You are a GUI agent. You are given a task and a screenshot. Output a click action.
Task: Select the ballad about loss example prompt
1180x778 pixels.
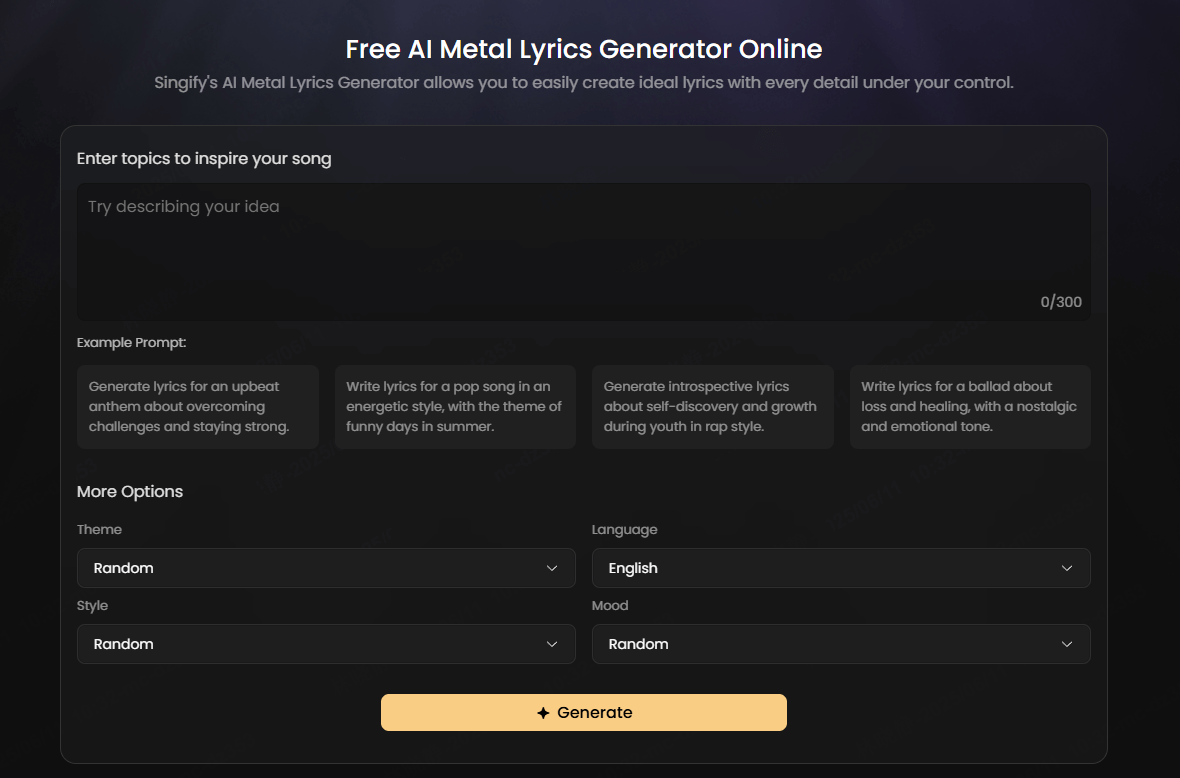click(970, 406)
